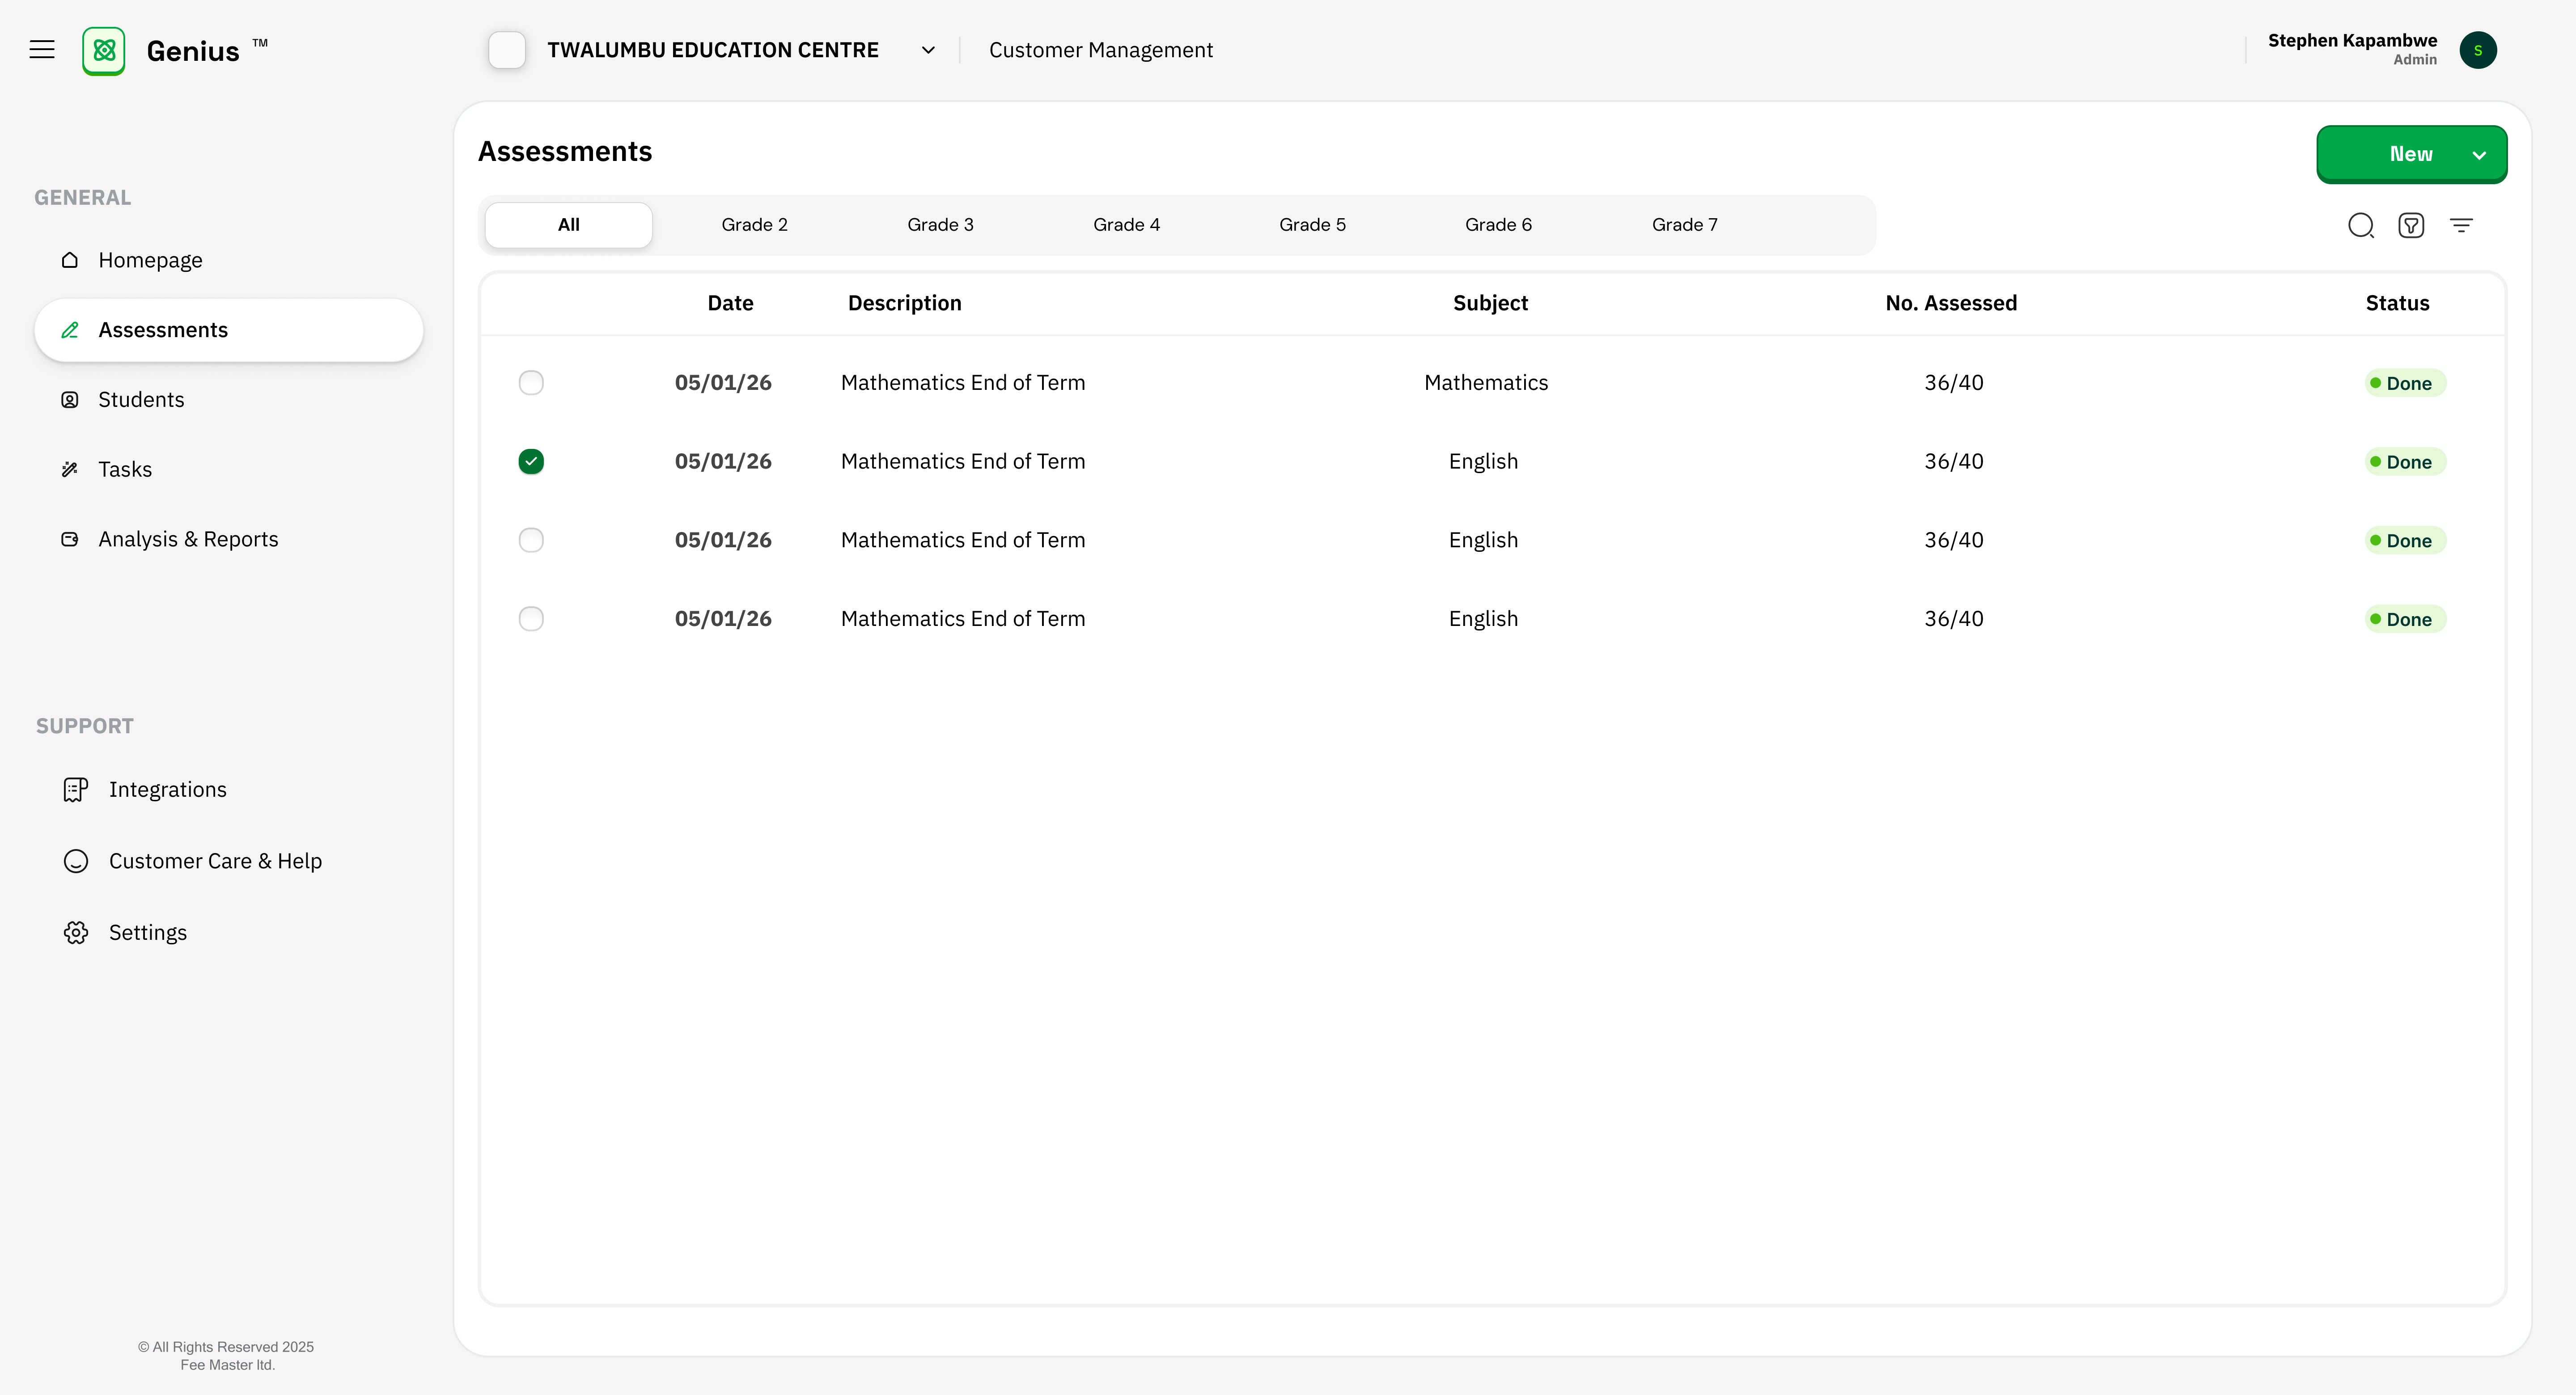Click the TWALUMBU EDUCATION CENTRE name
The height and width of the screenshot is (1395, 2576).
tap(713, 50)
